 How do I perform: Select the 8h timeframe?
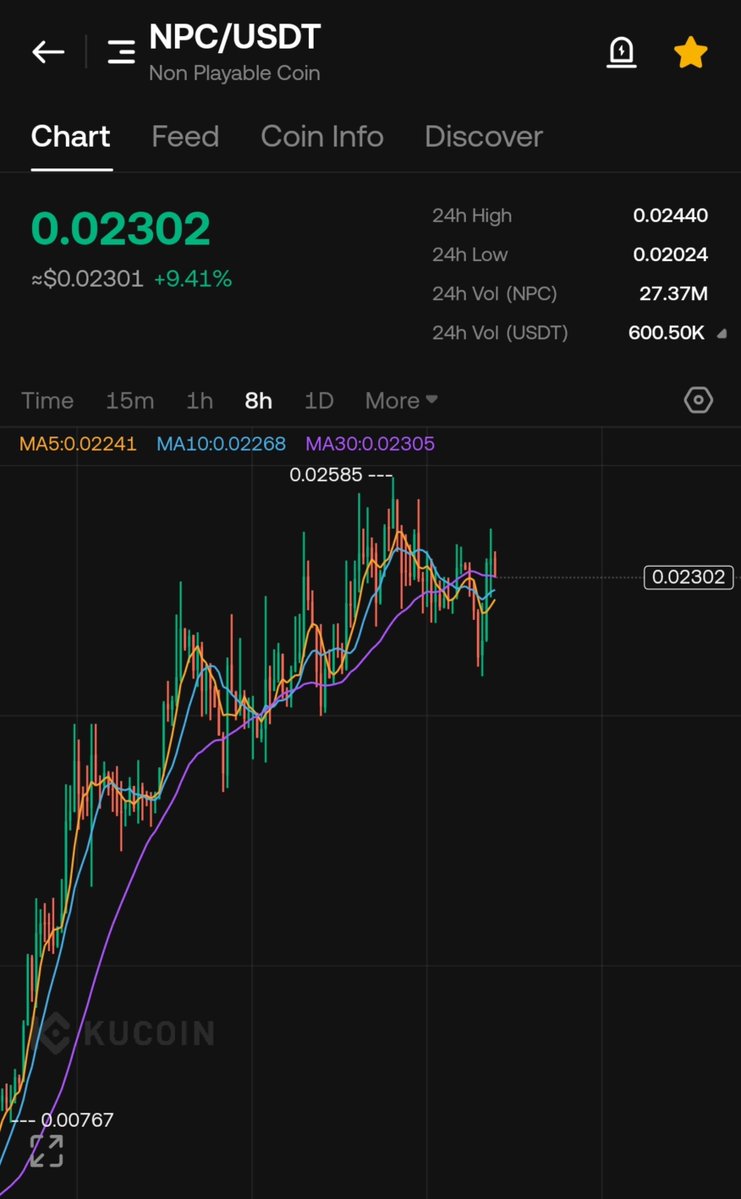coord(258,400)
